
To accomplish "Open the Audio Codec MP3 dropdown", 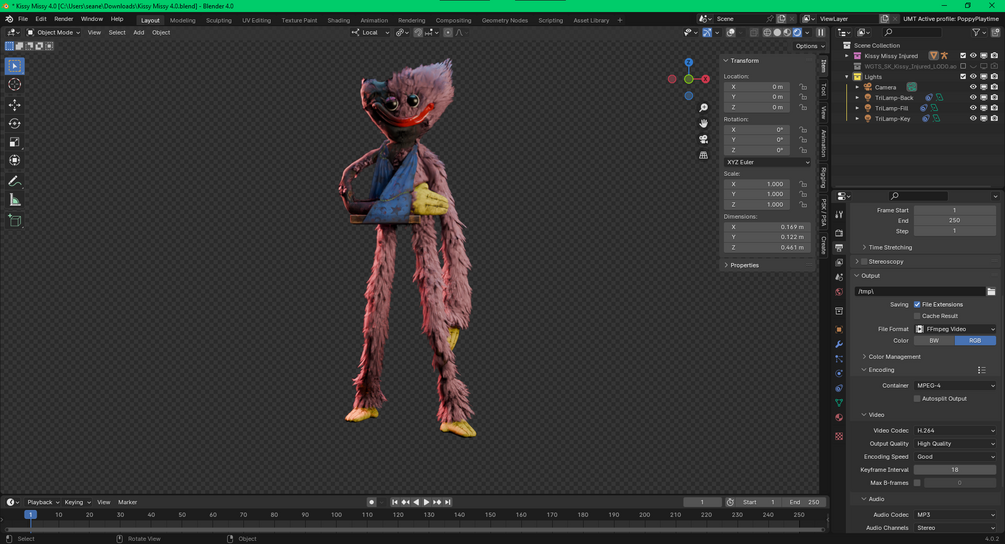I will click(955, 515).
